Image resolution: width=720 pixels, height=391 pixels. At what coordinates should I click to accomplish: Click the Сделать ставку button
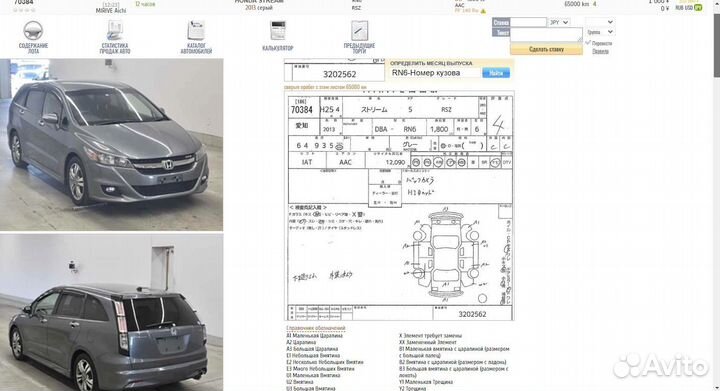[x=546, y=49]
